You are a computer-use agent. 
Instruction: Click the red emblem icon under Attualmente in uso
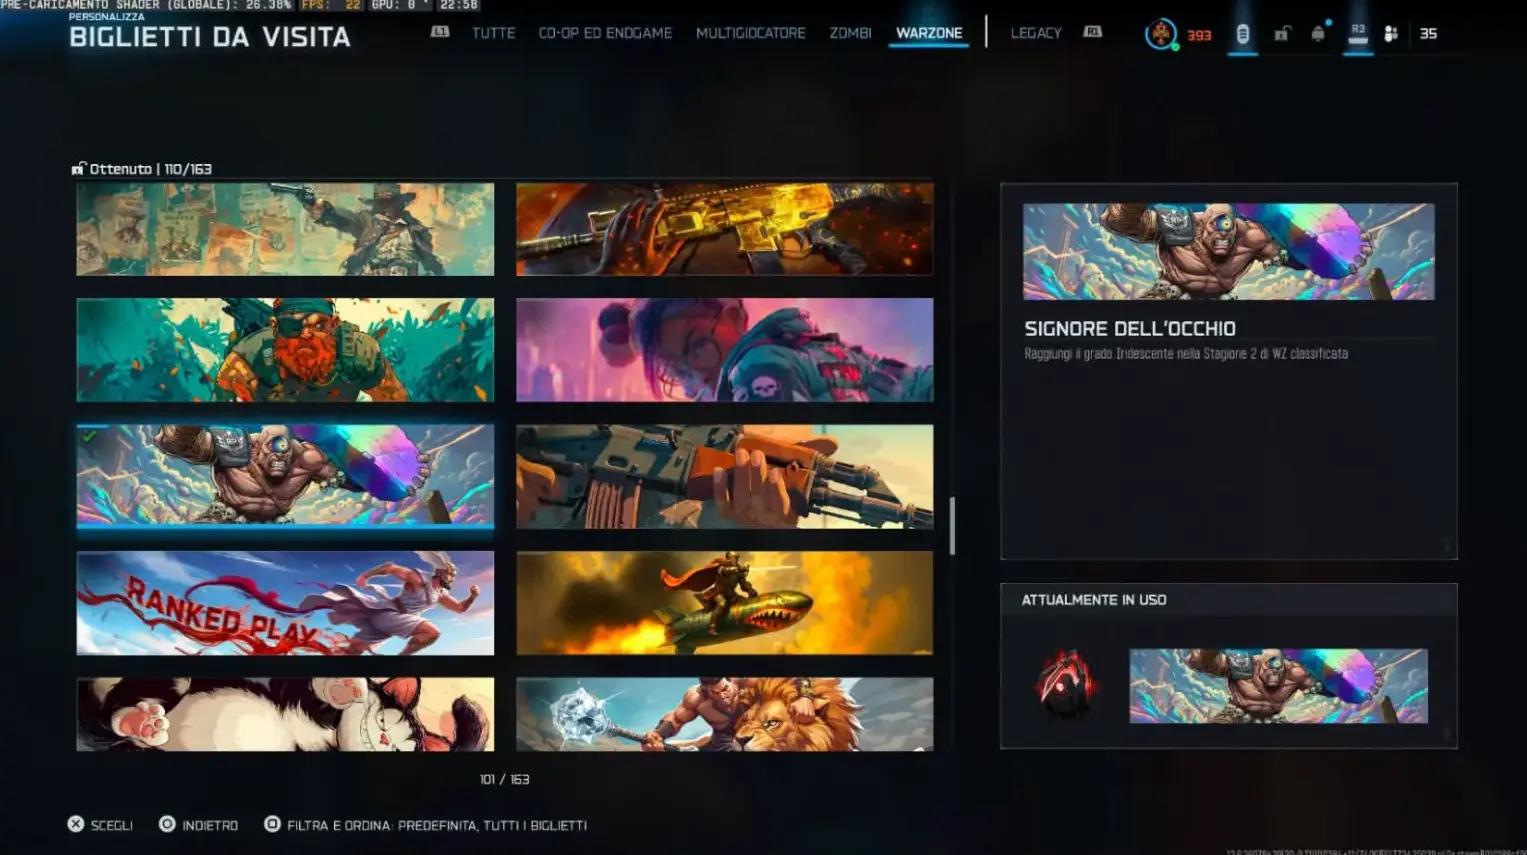coord(1065,685)
